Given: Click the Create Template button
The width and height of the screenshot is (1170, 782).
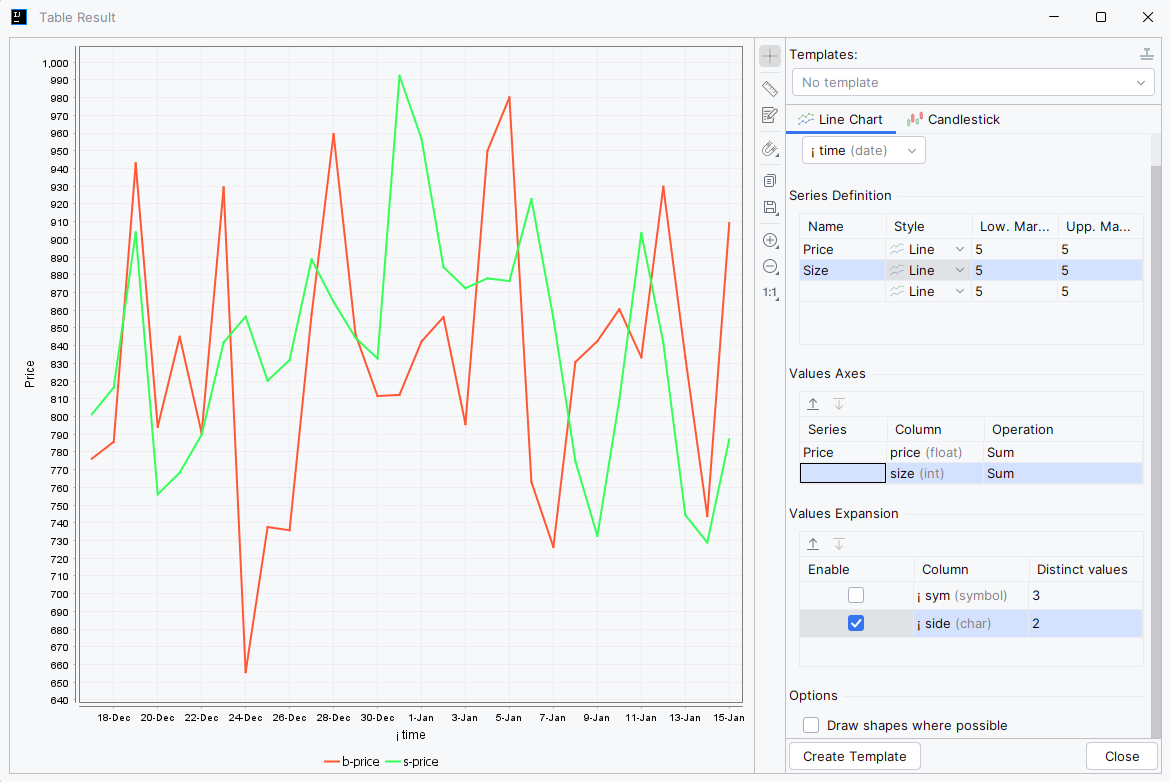Looking at the screenshot, I should (854, 757).
